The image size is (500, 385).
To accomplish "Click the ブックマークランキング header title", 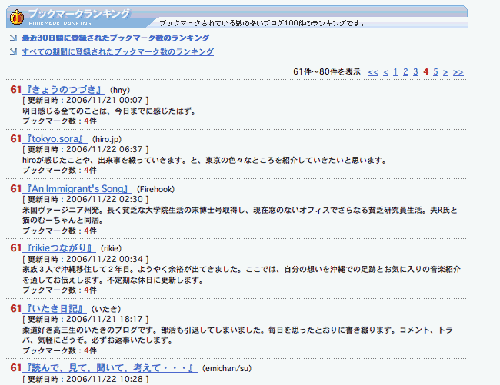I will coord(79,14).
